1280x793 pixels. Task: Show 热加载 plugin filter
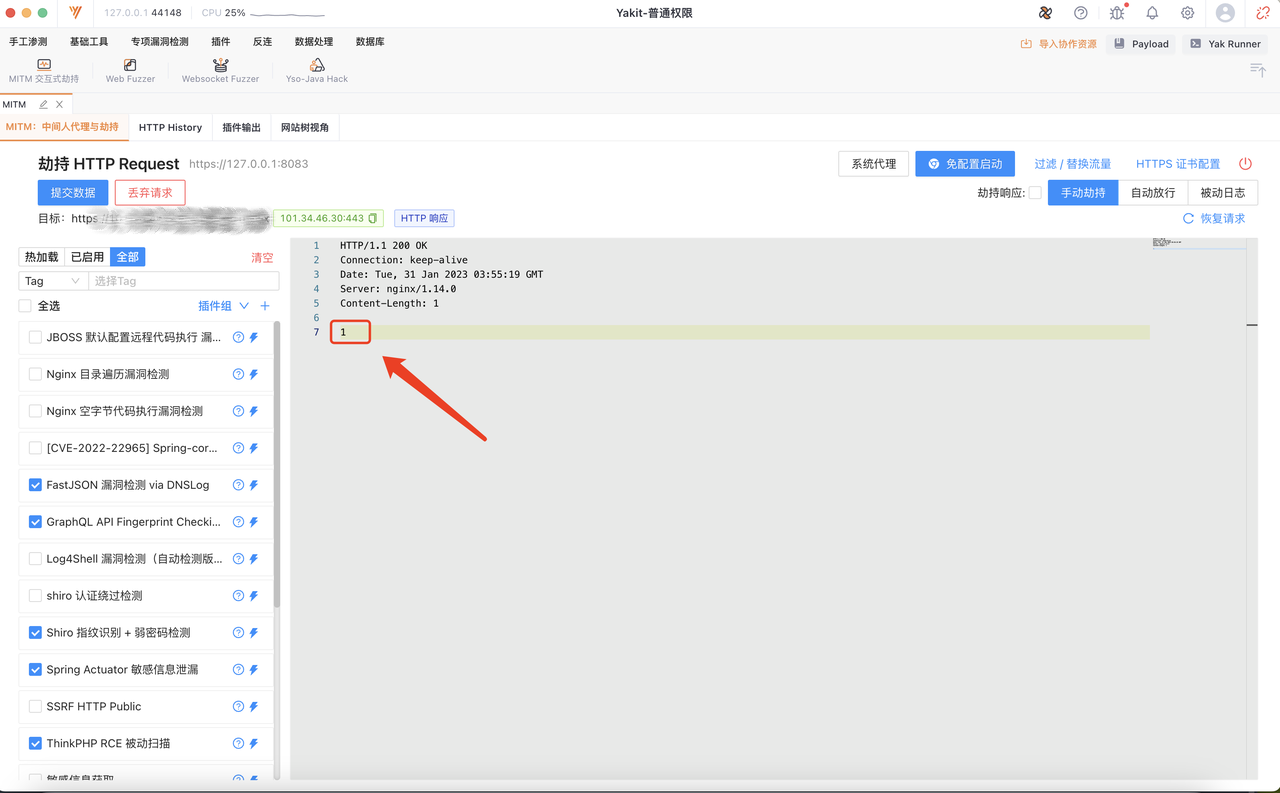[42, 257]
